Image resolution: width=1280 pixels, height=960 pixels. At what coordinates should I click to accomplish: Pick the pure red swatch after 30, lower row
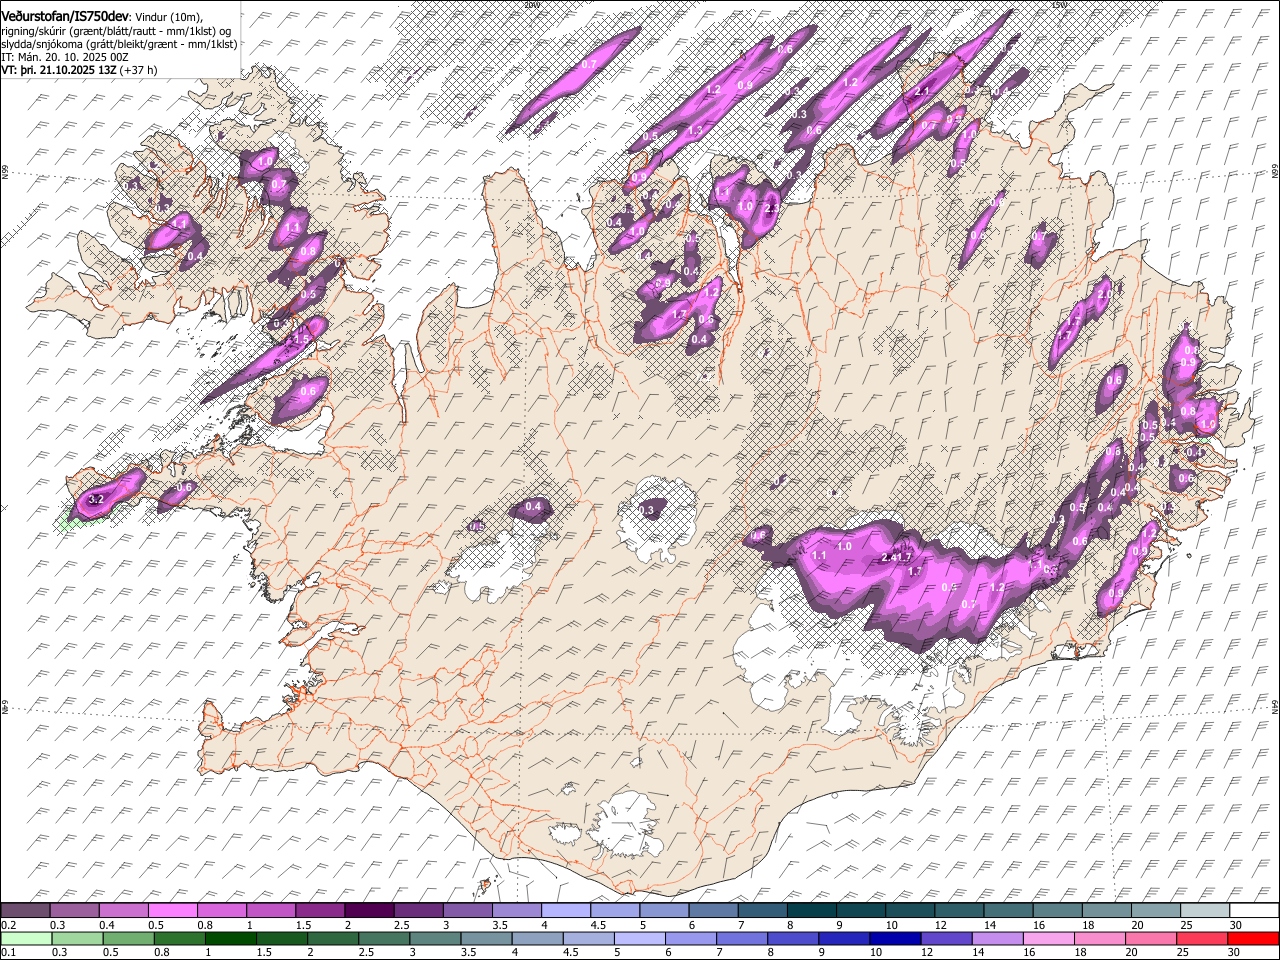point(1254,938)
